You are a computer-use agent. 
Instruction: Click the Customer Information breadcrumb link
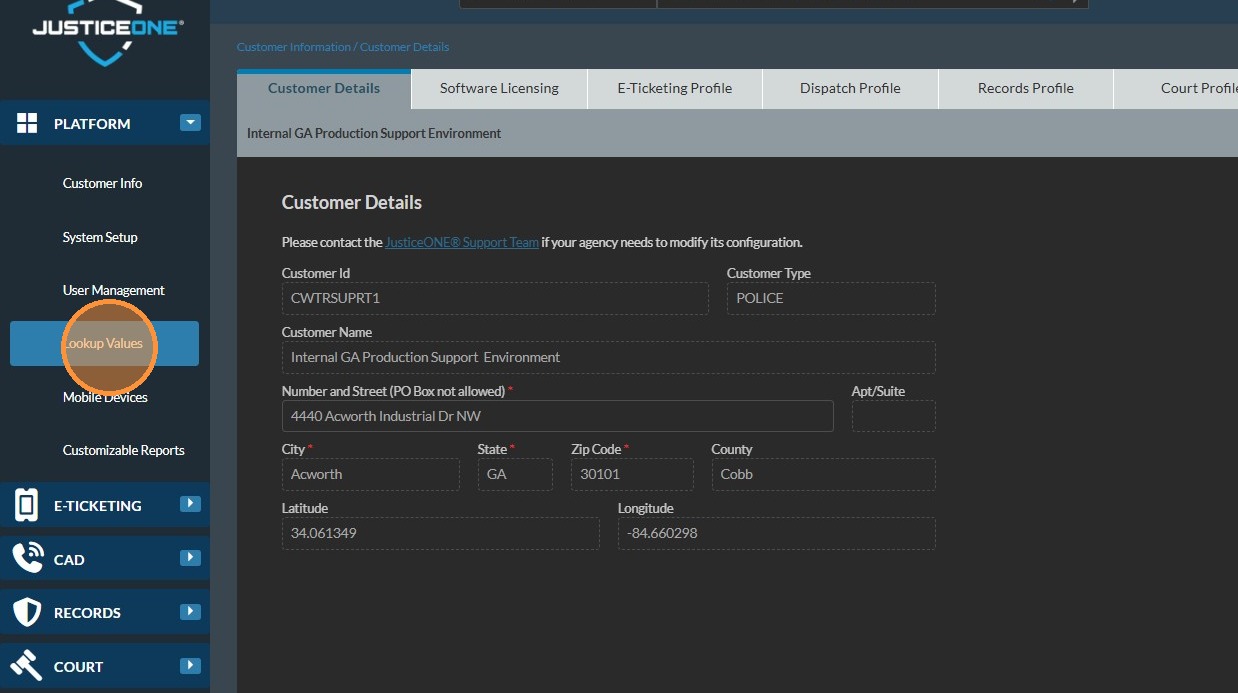(293, 47)
